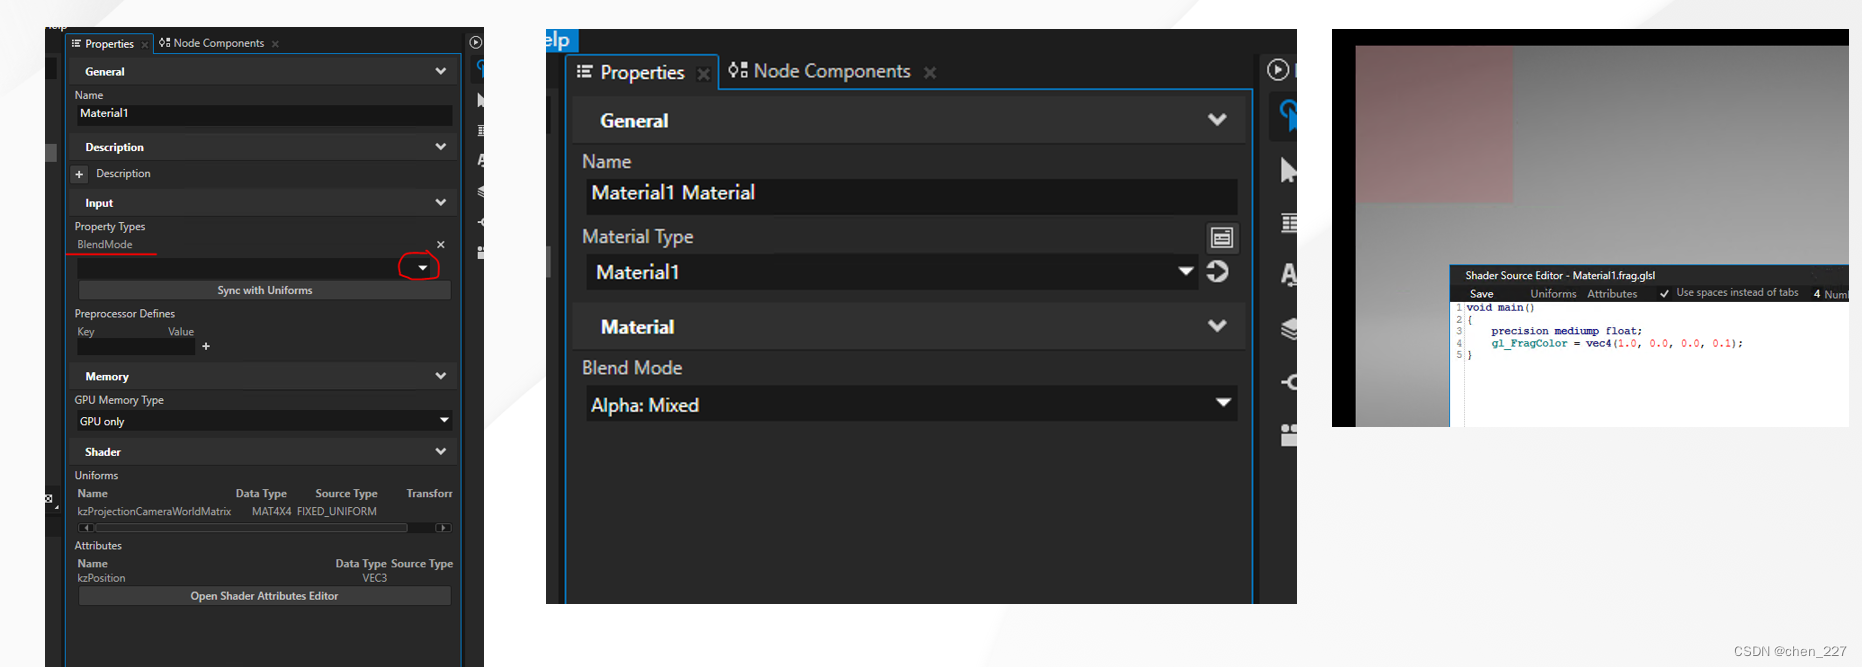Click the Uniforms table horizontal scrollbar

pos(264,527)
